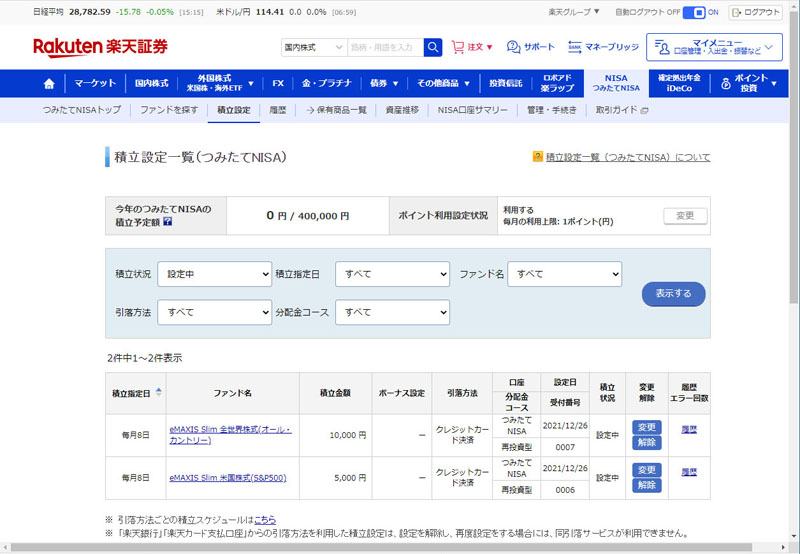
Task: Select the 国内株式 search category dropdown
Action: point(312,47)
